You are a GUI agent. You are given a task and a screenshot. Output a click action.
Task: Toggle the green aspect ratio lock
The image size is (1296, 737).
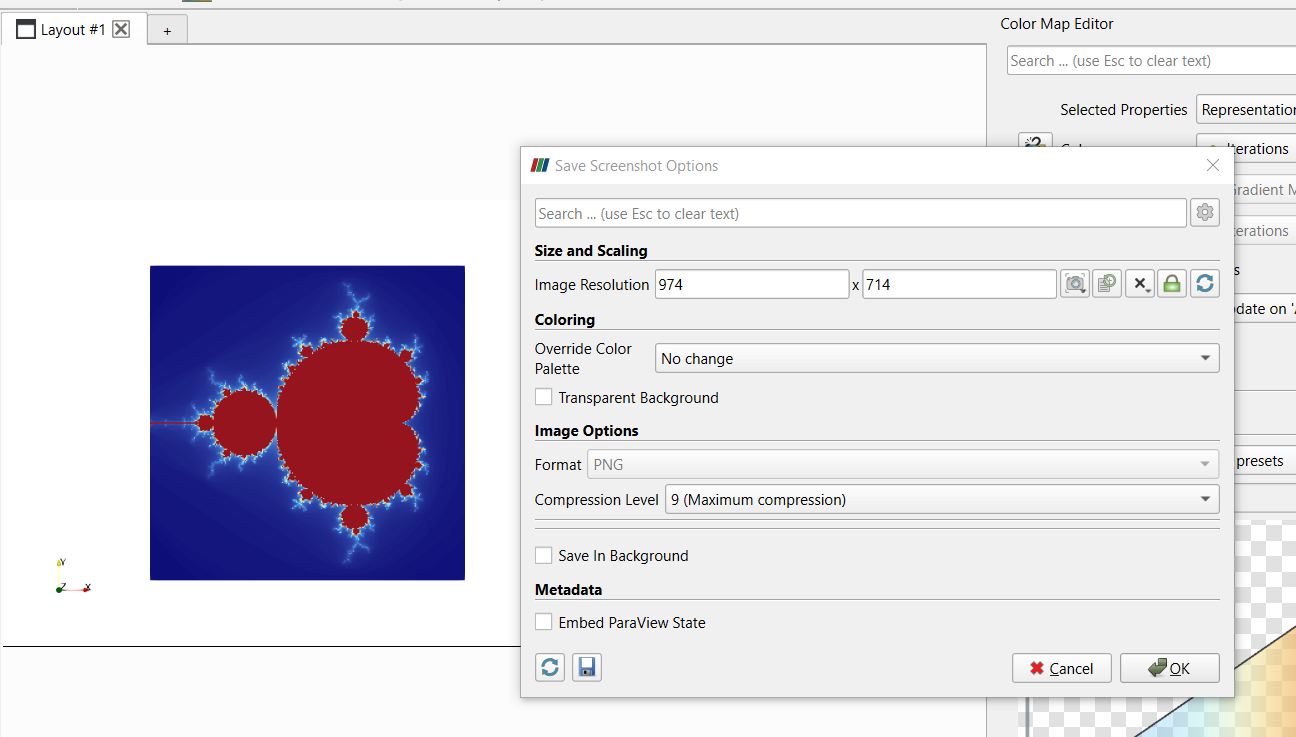[x=1172, y=284]
